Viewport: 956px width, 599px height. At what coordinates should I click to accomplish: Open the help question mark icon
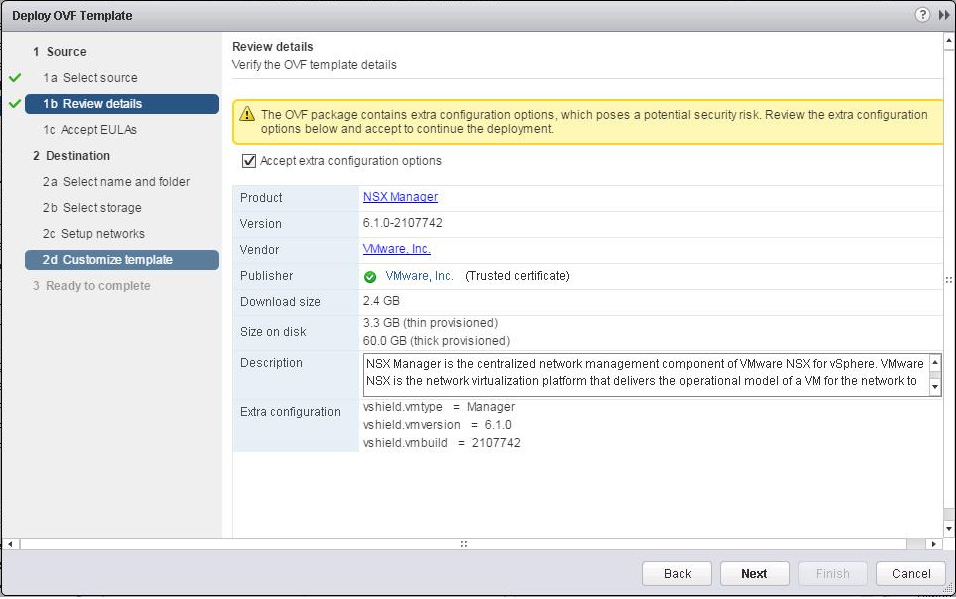(922, 15)
